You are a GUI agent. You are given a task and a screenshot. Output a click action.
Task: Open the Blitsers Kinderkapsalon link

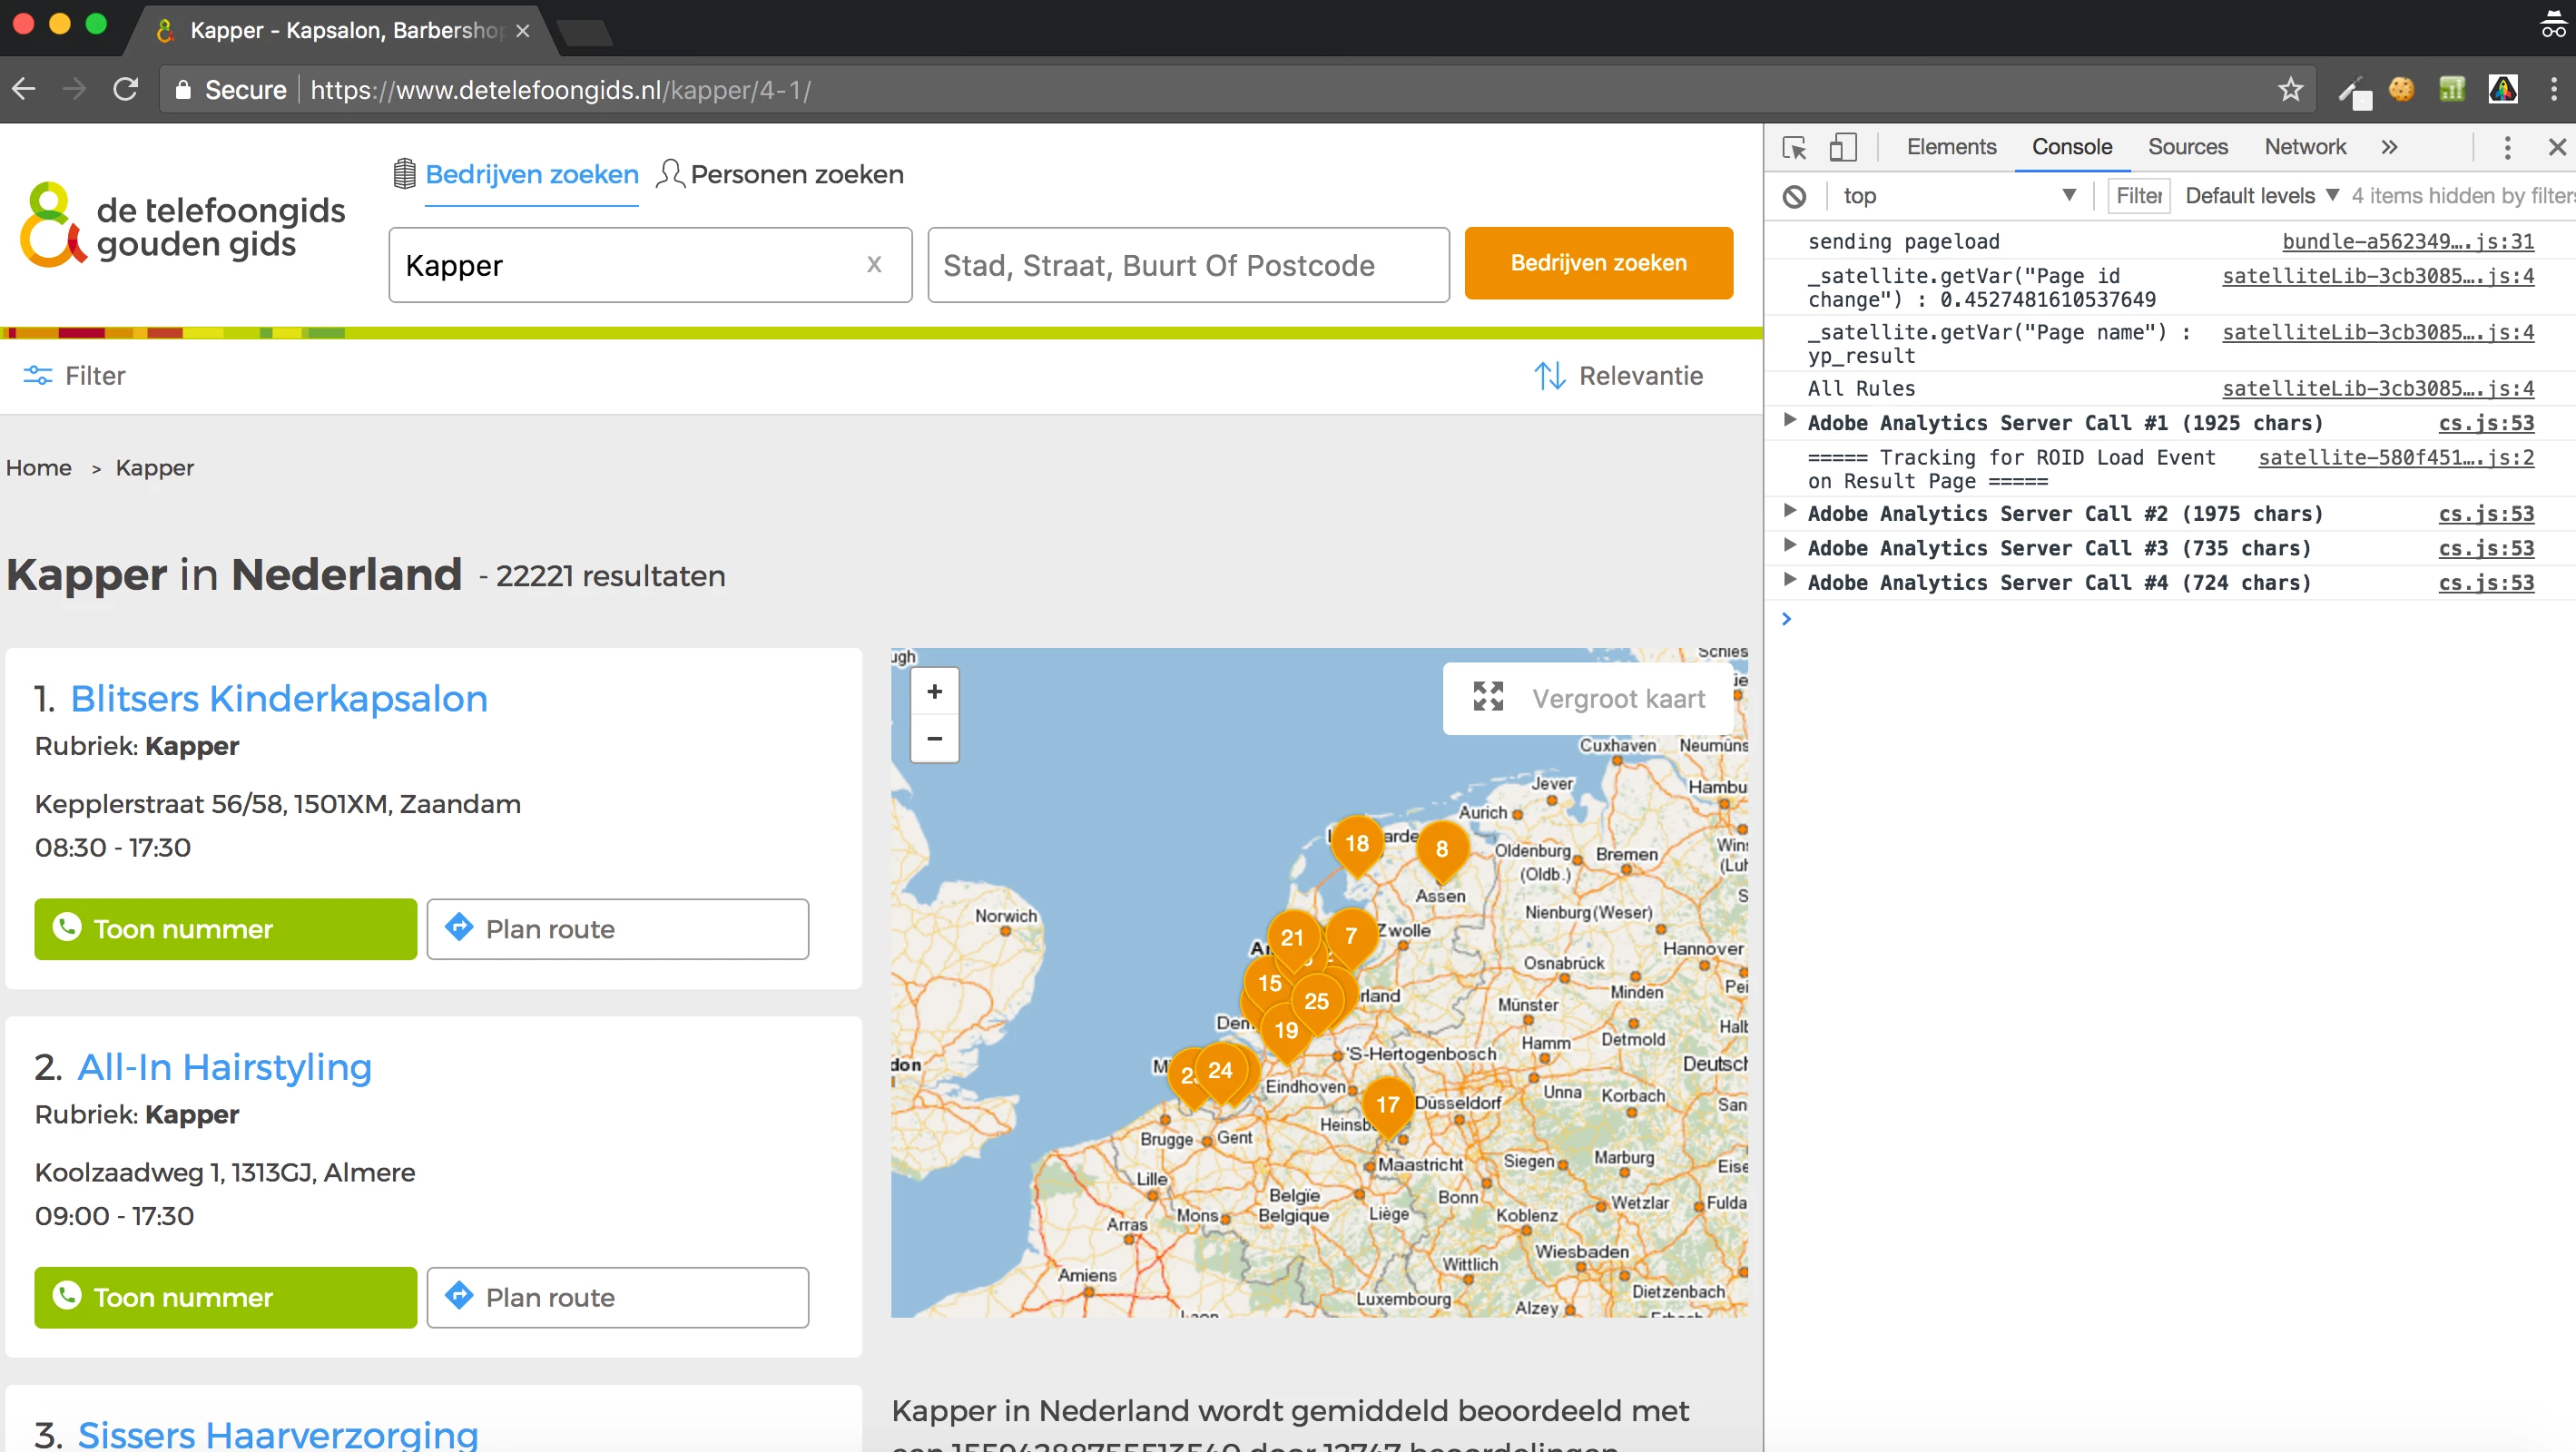tap(279, 698)
